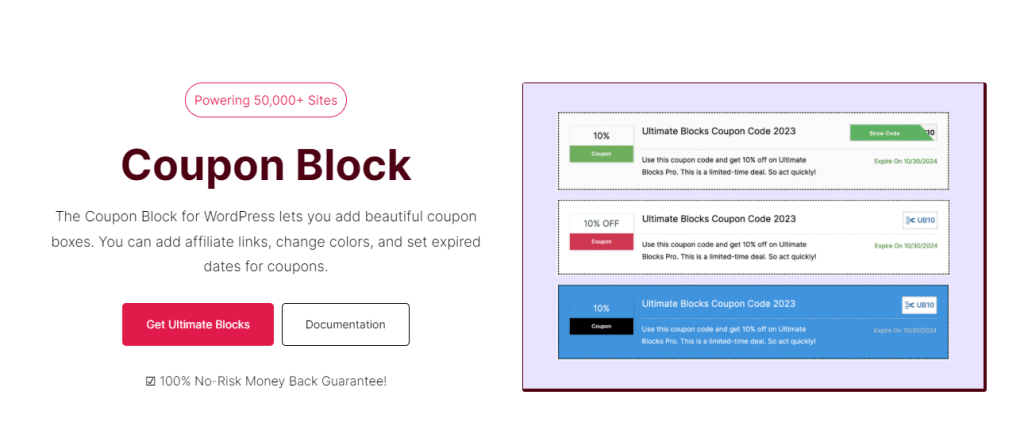Viewport: 1024px width, 441px height.
Task: Click the Get Ultimate Blocks button
Action: point(198,324)
